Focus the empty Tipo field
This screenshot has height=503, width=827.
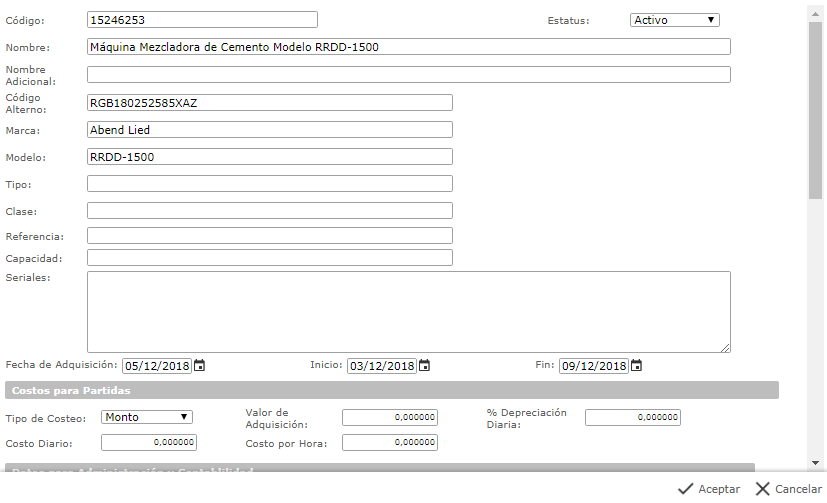tap(270, 183)
